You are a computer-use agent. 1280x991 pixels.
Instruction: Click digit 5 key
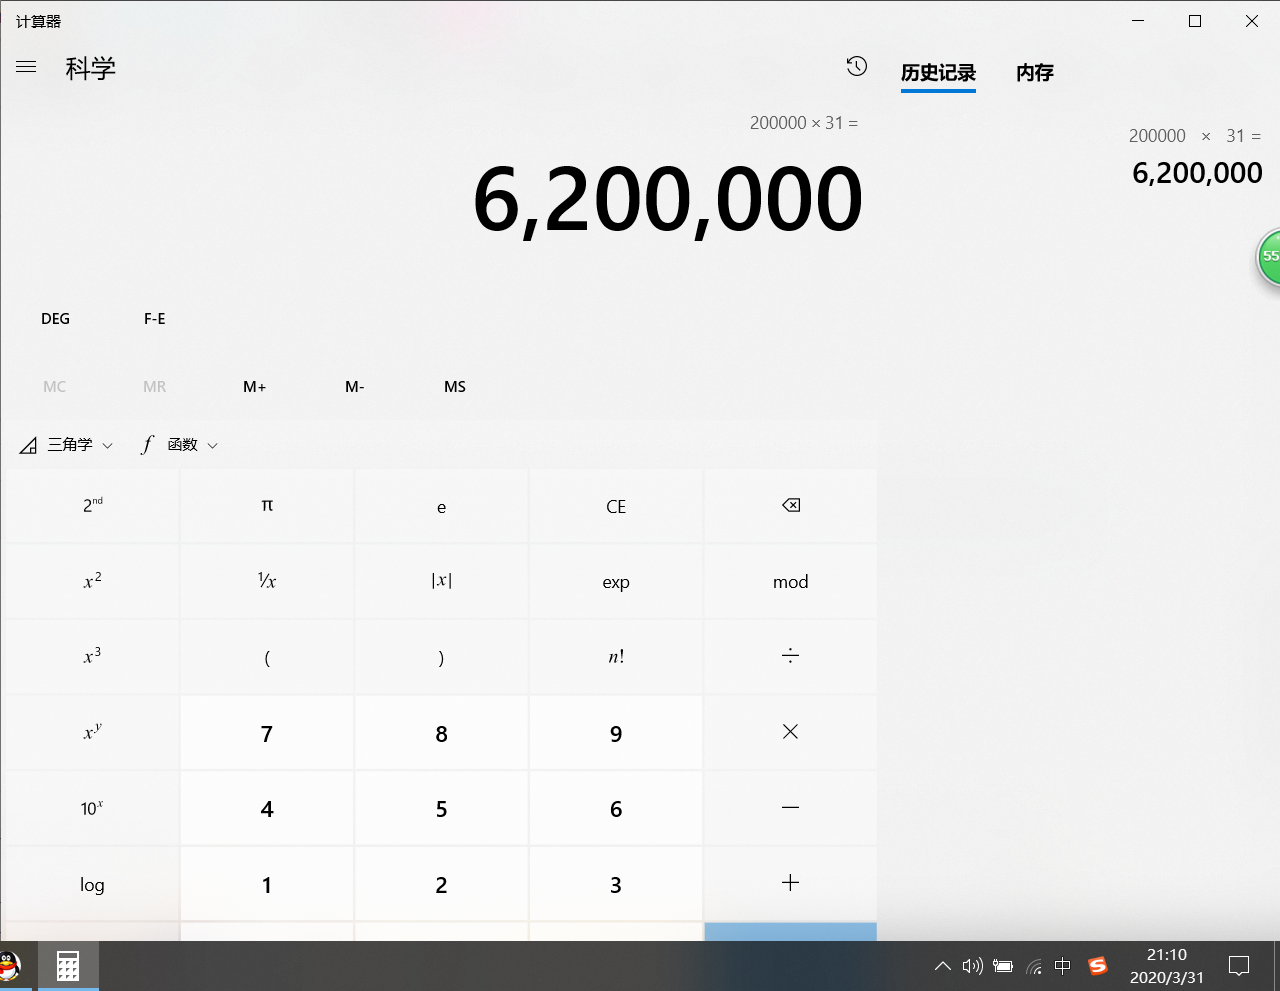coord(441,808)
